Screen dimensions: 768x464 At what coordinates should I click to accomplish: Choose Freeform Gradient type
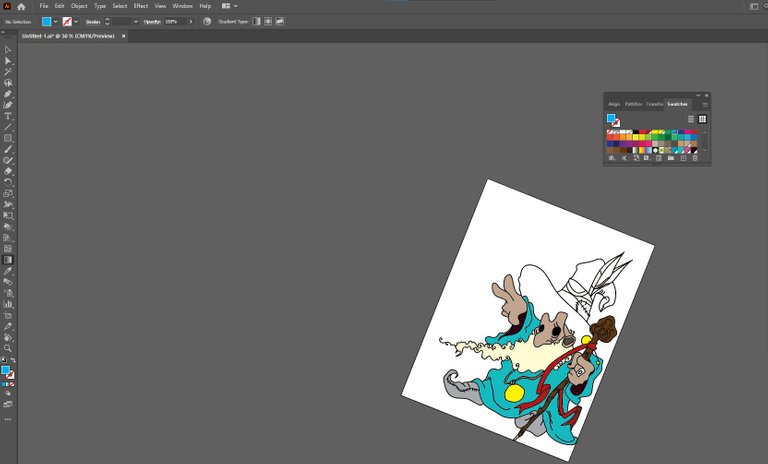coord(280,22)
